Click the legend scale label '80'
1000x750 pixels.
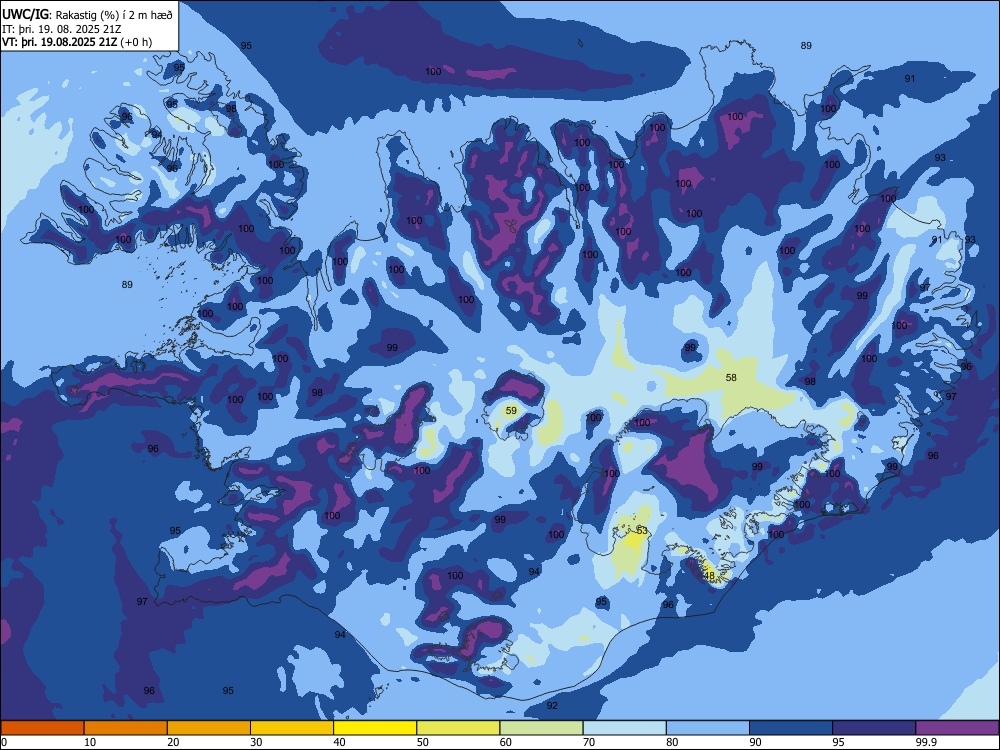click(672, 742)
